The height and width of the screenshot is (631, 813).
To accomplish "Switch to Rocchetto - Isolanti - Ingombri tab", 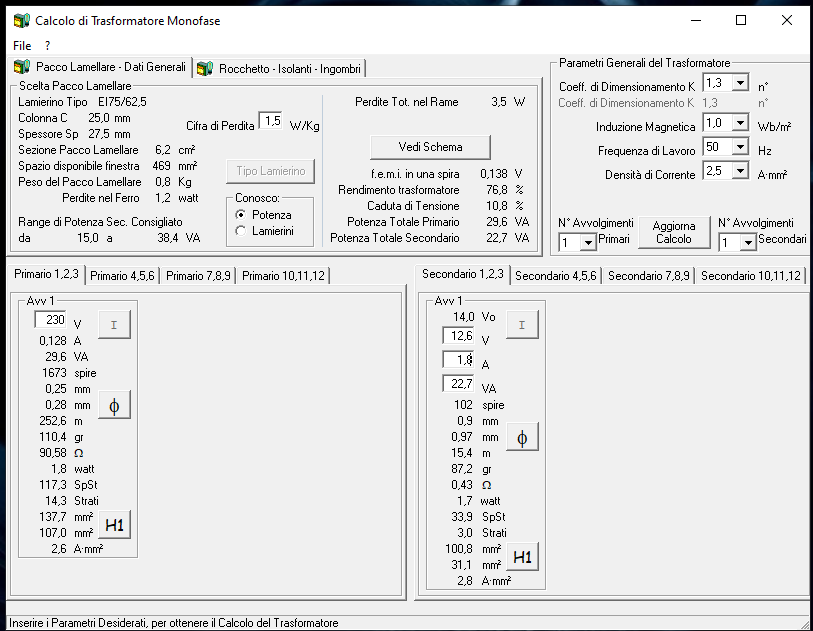I will pyautogui.click(x=279, y=68).
